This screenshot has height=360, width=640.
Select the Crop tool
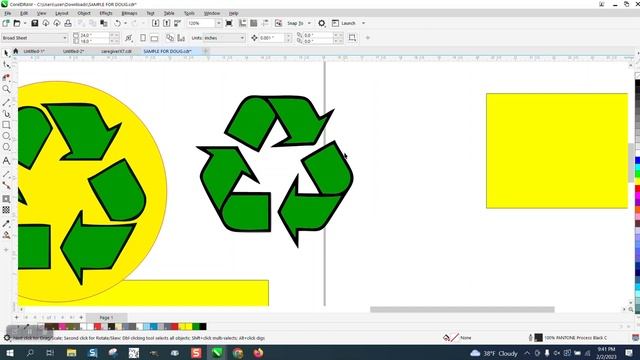[6, 77]
